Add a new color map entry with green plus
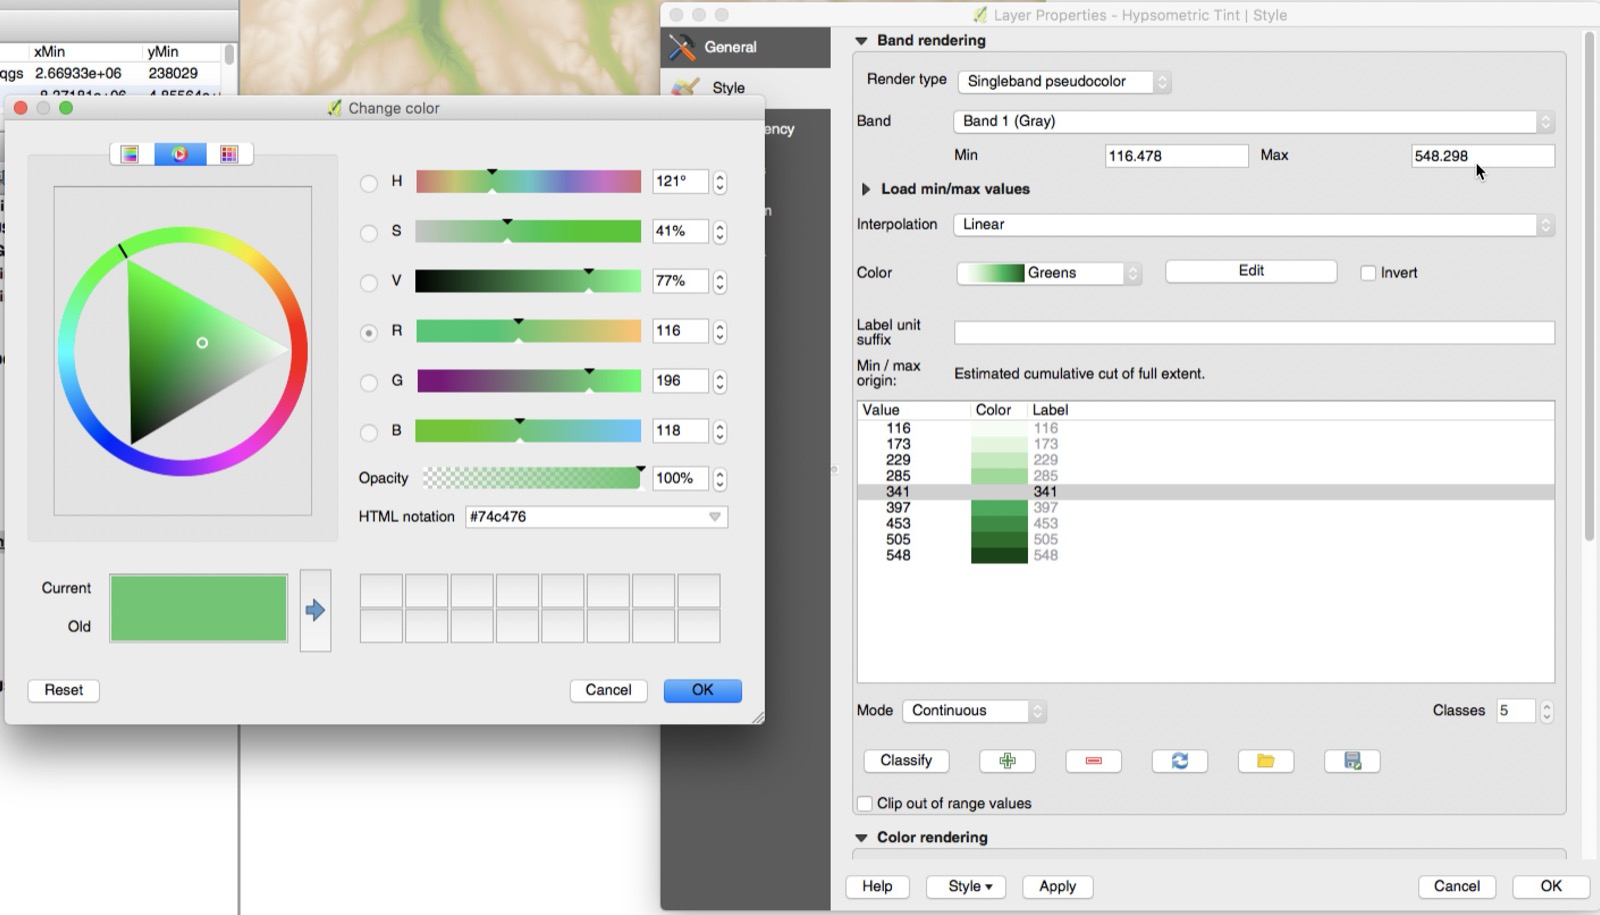Image resolution: width=1600 pixels, height=915 pixels. pyautogui.click(x=1007, y=761)
